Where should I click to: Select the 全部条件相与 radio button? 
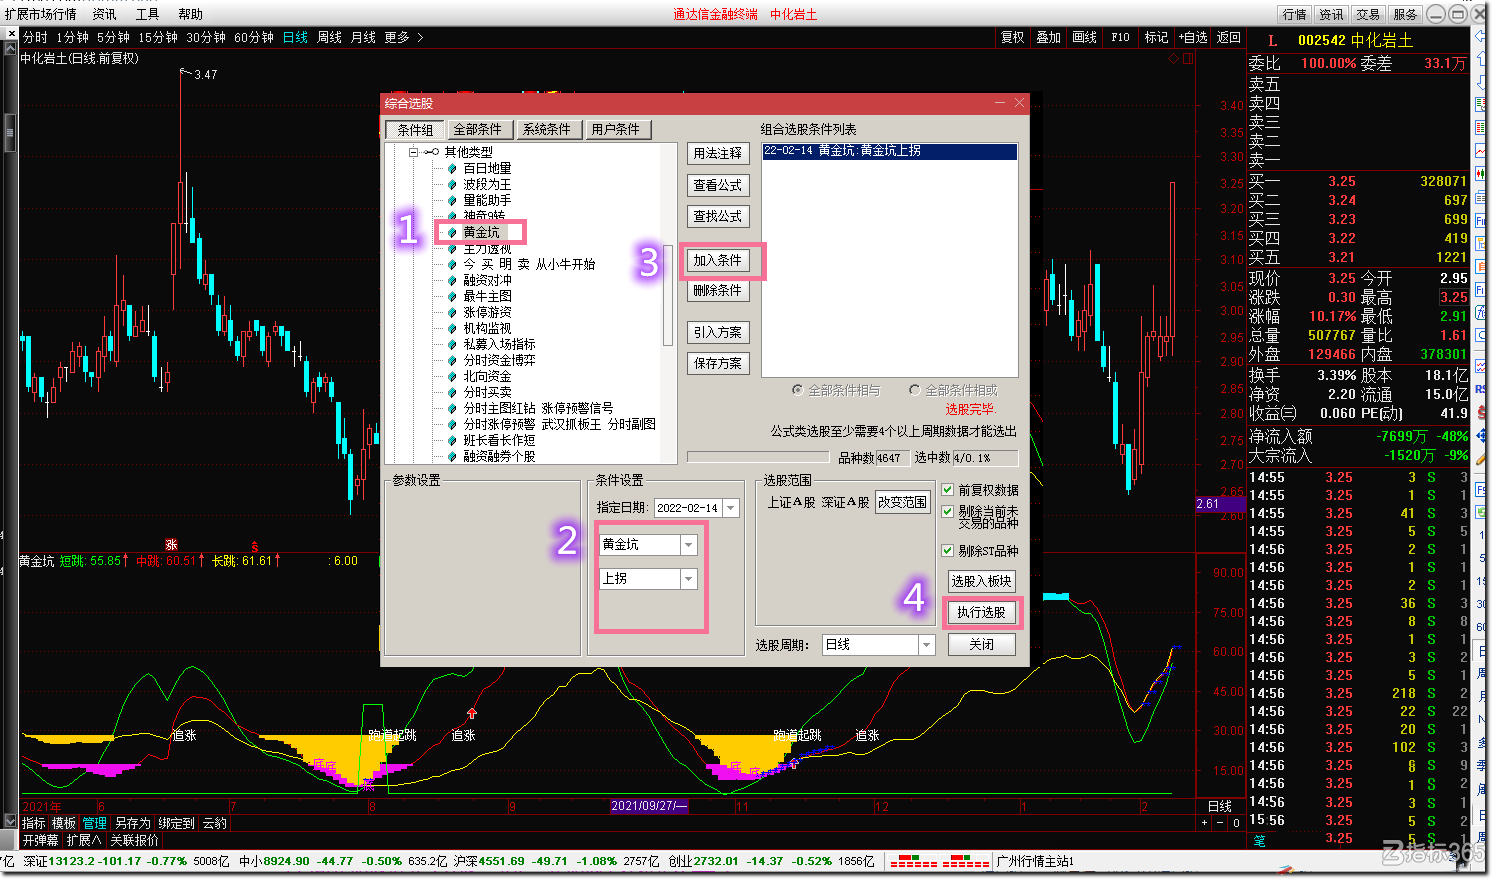pyautogui.click(x=798, y=390)
